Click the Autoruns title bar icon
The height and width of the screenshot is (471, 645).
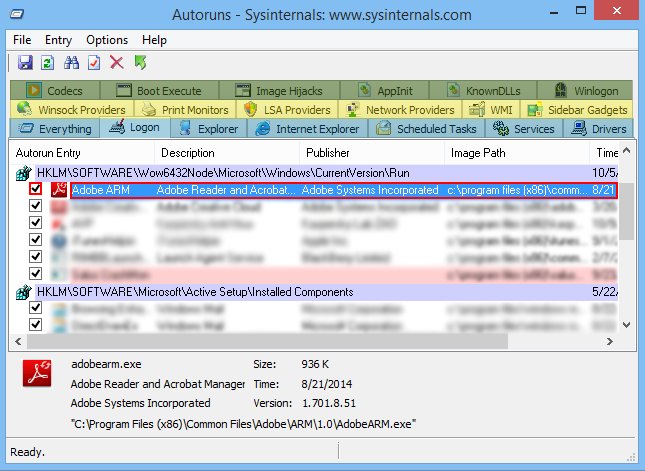coord(16,15)
